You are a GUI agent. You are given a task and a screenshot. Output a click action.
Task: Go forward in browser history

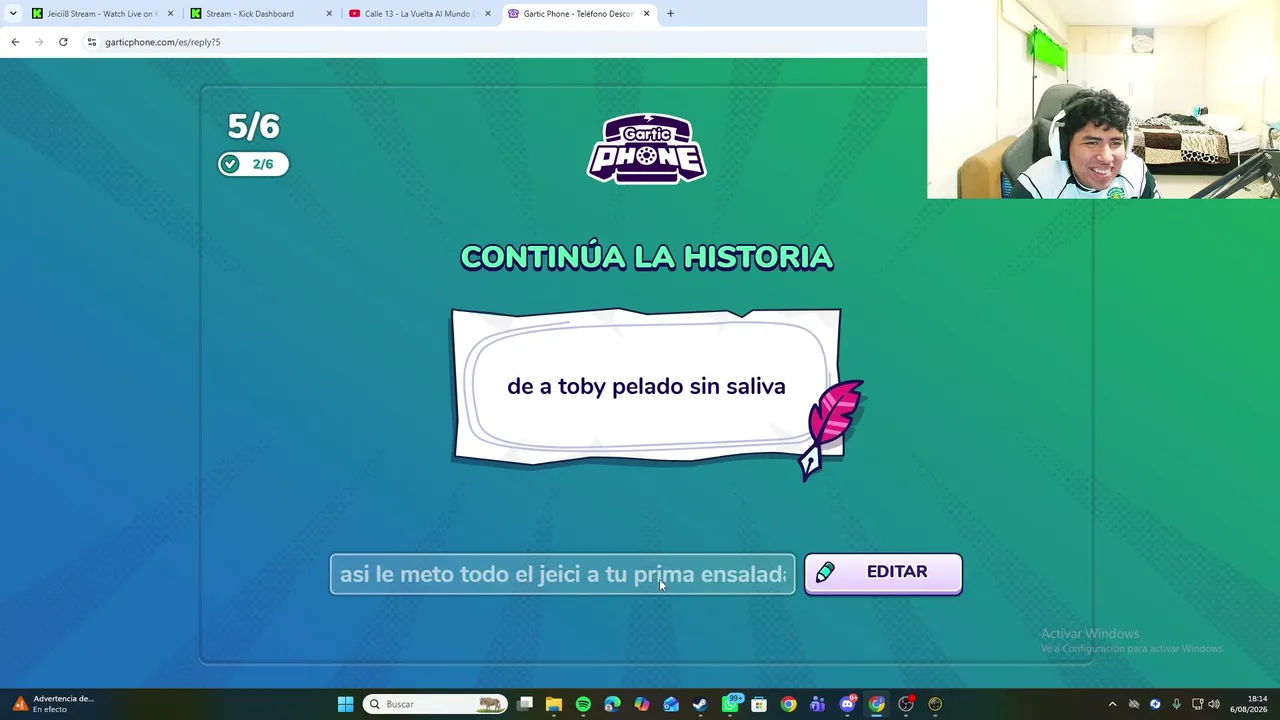39,42
